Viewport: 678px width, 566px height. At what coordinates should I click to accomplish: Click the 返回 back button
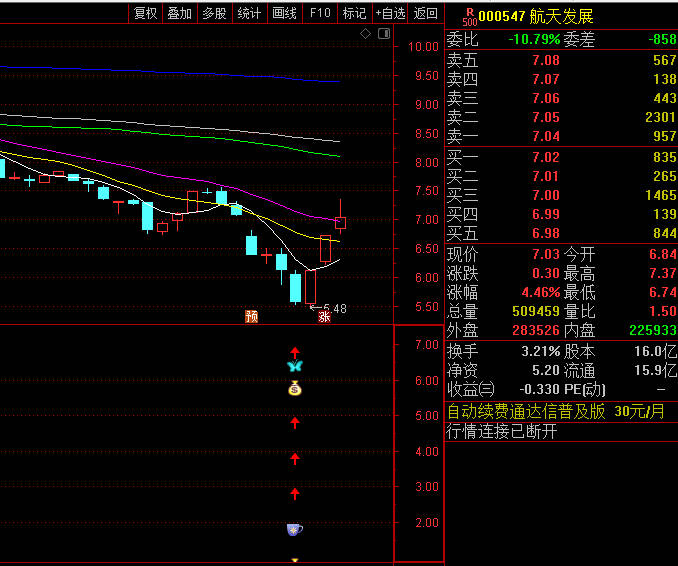(x=425, y=13)
